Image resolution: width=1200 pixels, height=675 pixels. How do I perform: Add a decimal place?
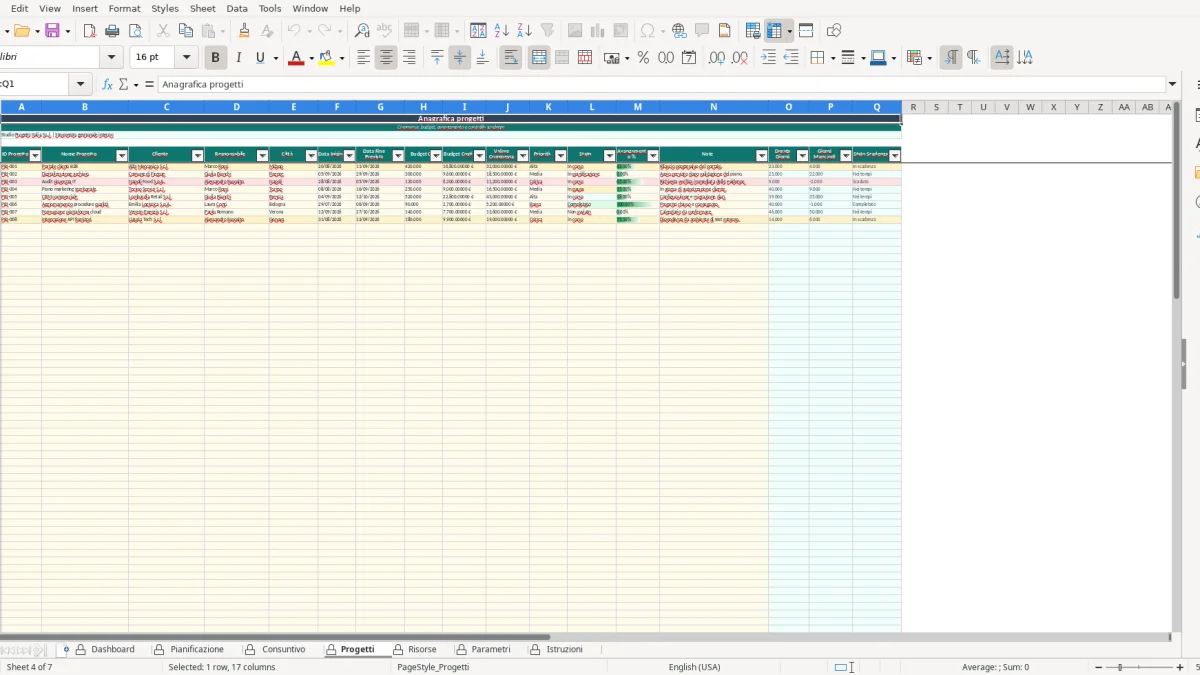[717, 58]
